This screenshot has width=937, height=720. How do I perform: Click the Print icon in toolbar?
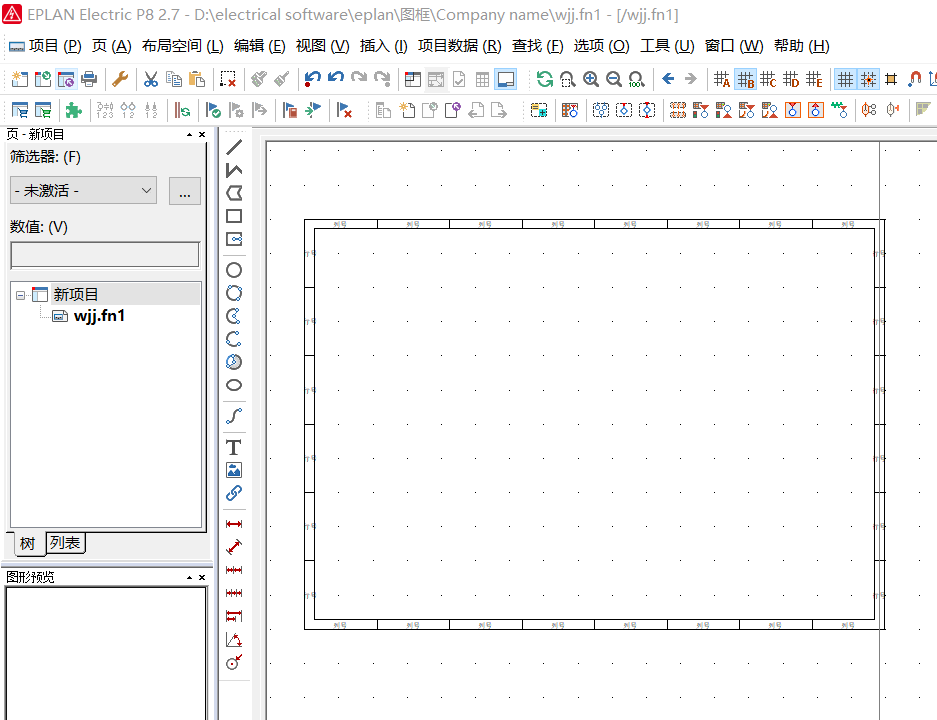[x=89, y=79]
